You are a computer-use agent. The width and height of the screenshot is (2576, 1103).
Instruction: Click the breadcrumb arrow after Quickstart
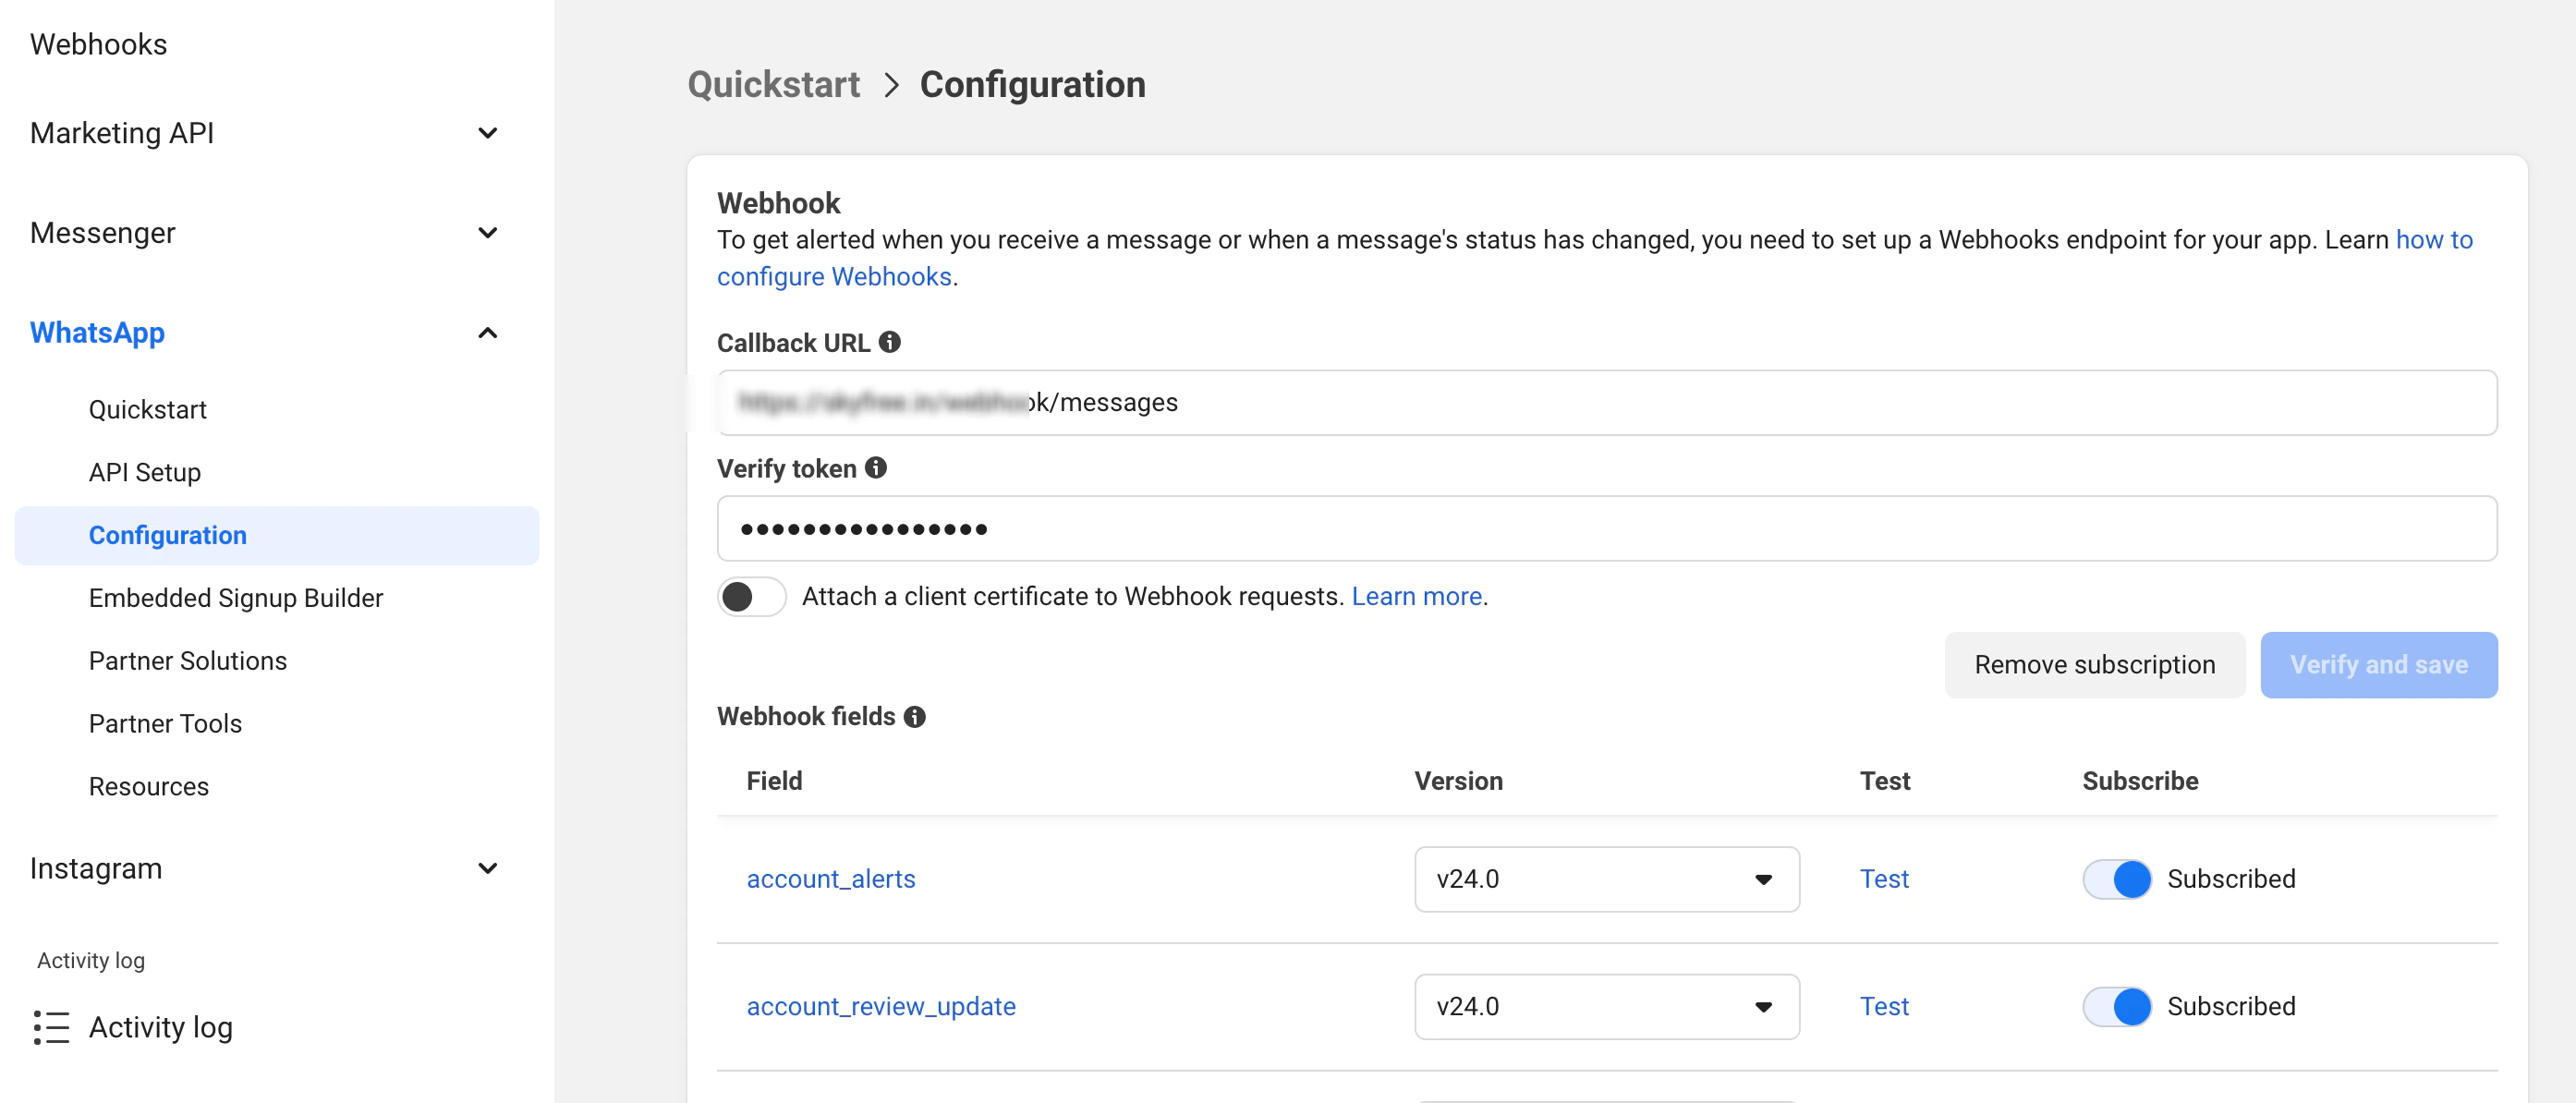891,85
